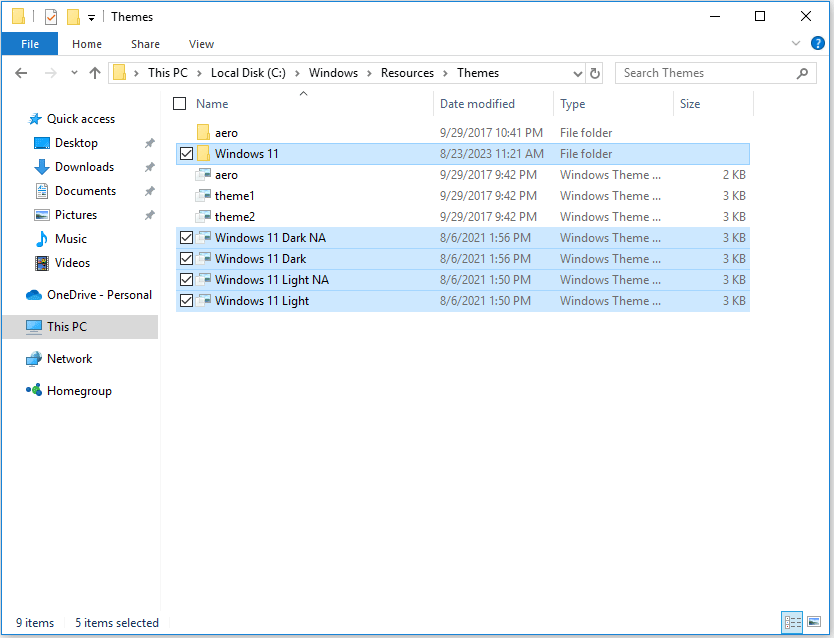Open Quick access in the navigation pane
Viewport: 834px width, 638px height.
click(81, 119)
